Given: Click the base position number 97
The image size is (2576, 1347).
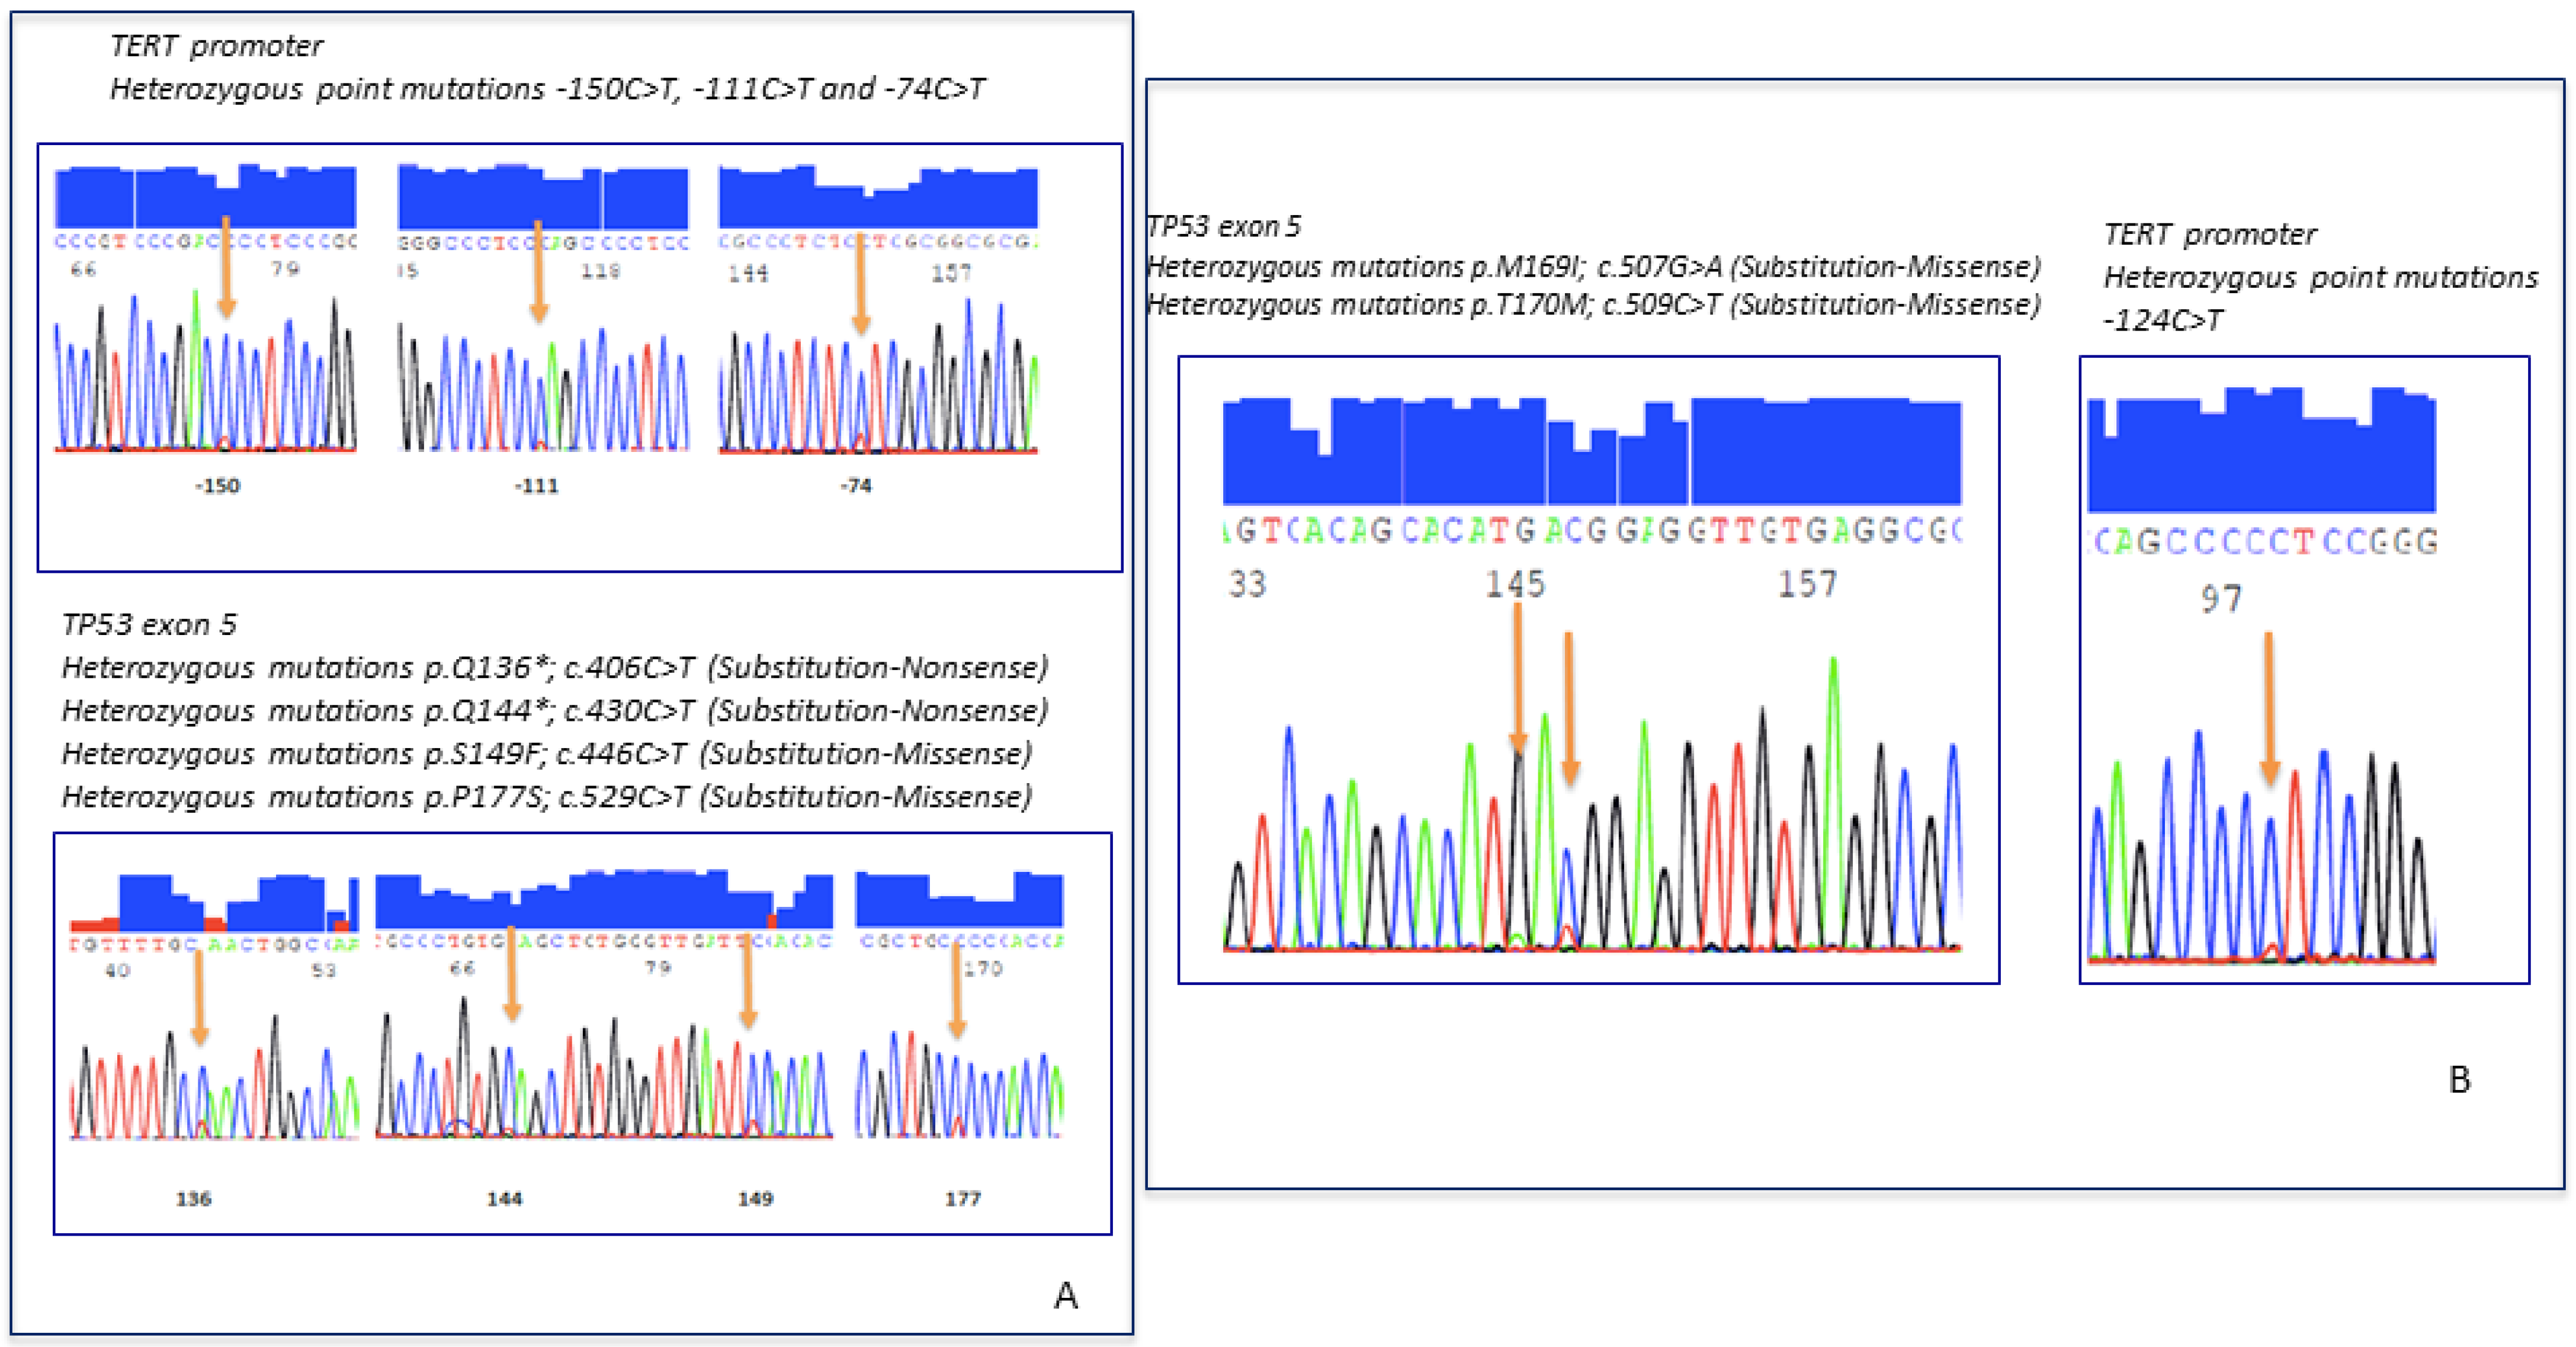Looking at the screenshot, I should pos(2221,599).
